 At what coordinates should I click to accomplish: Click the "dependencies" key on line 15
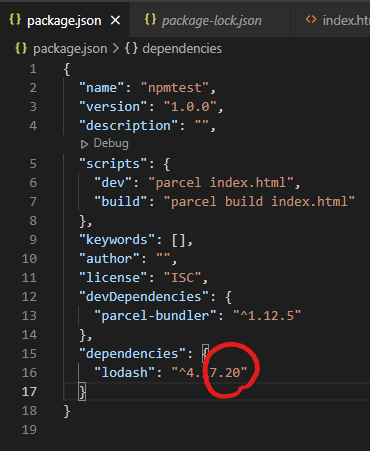pos(132,354)
